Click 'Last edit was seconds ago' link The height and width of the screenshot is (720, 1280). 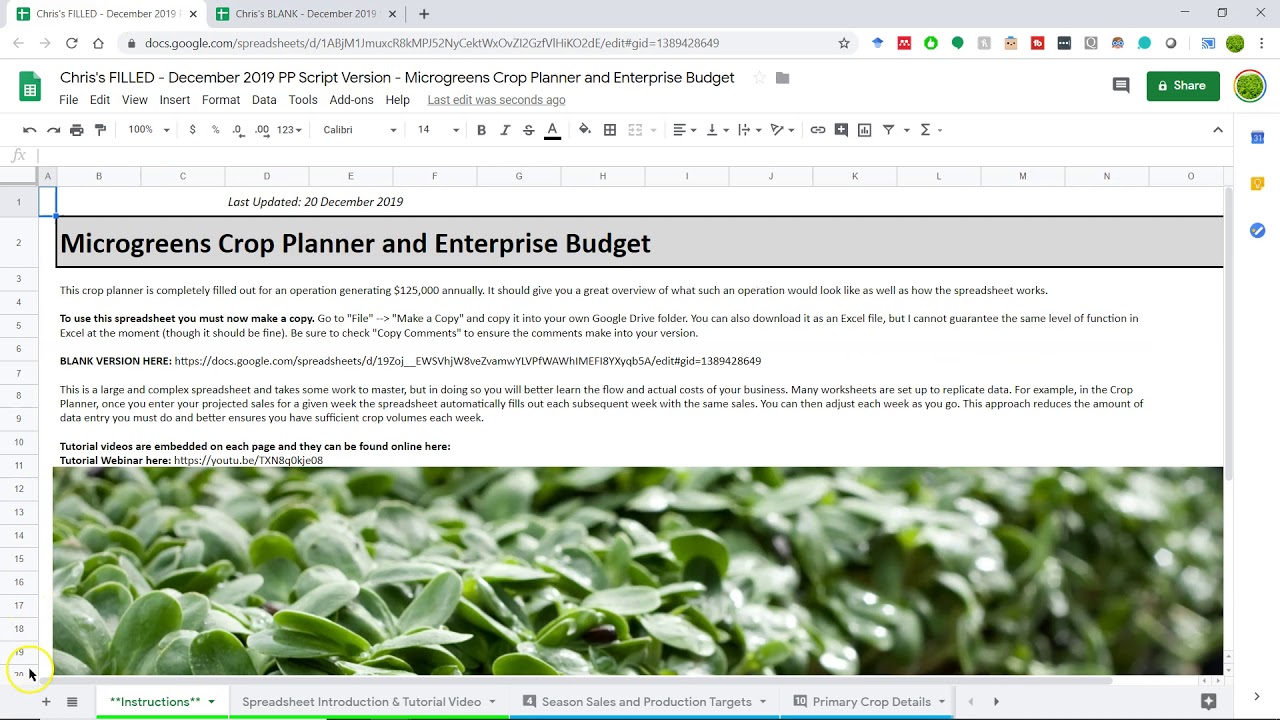(496, 100)
